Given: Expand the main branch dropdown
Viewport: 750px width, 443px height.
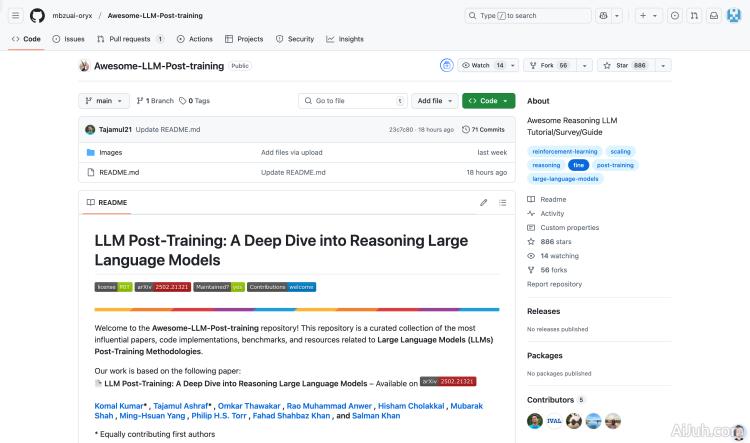Looking at the screenshot, I should 105,101.
